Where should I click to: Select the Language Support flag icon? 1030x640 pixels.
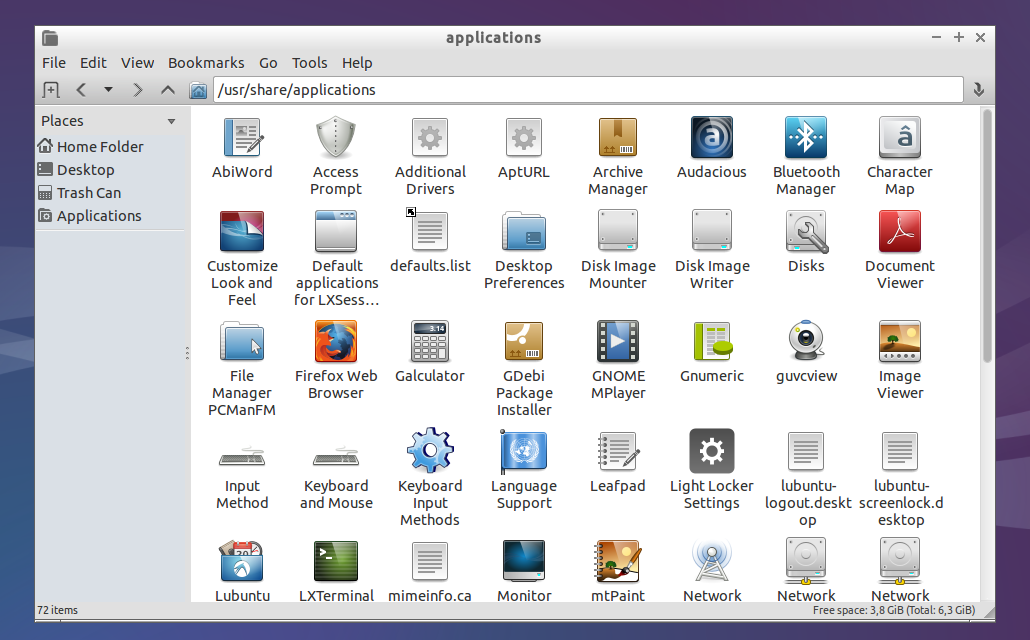pos(524,451)
